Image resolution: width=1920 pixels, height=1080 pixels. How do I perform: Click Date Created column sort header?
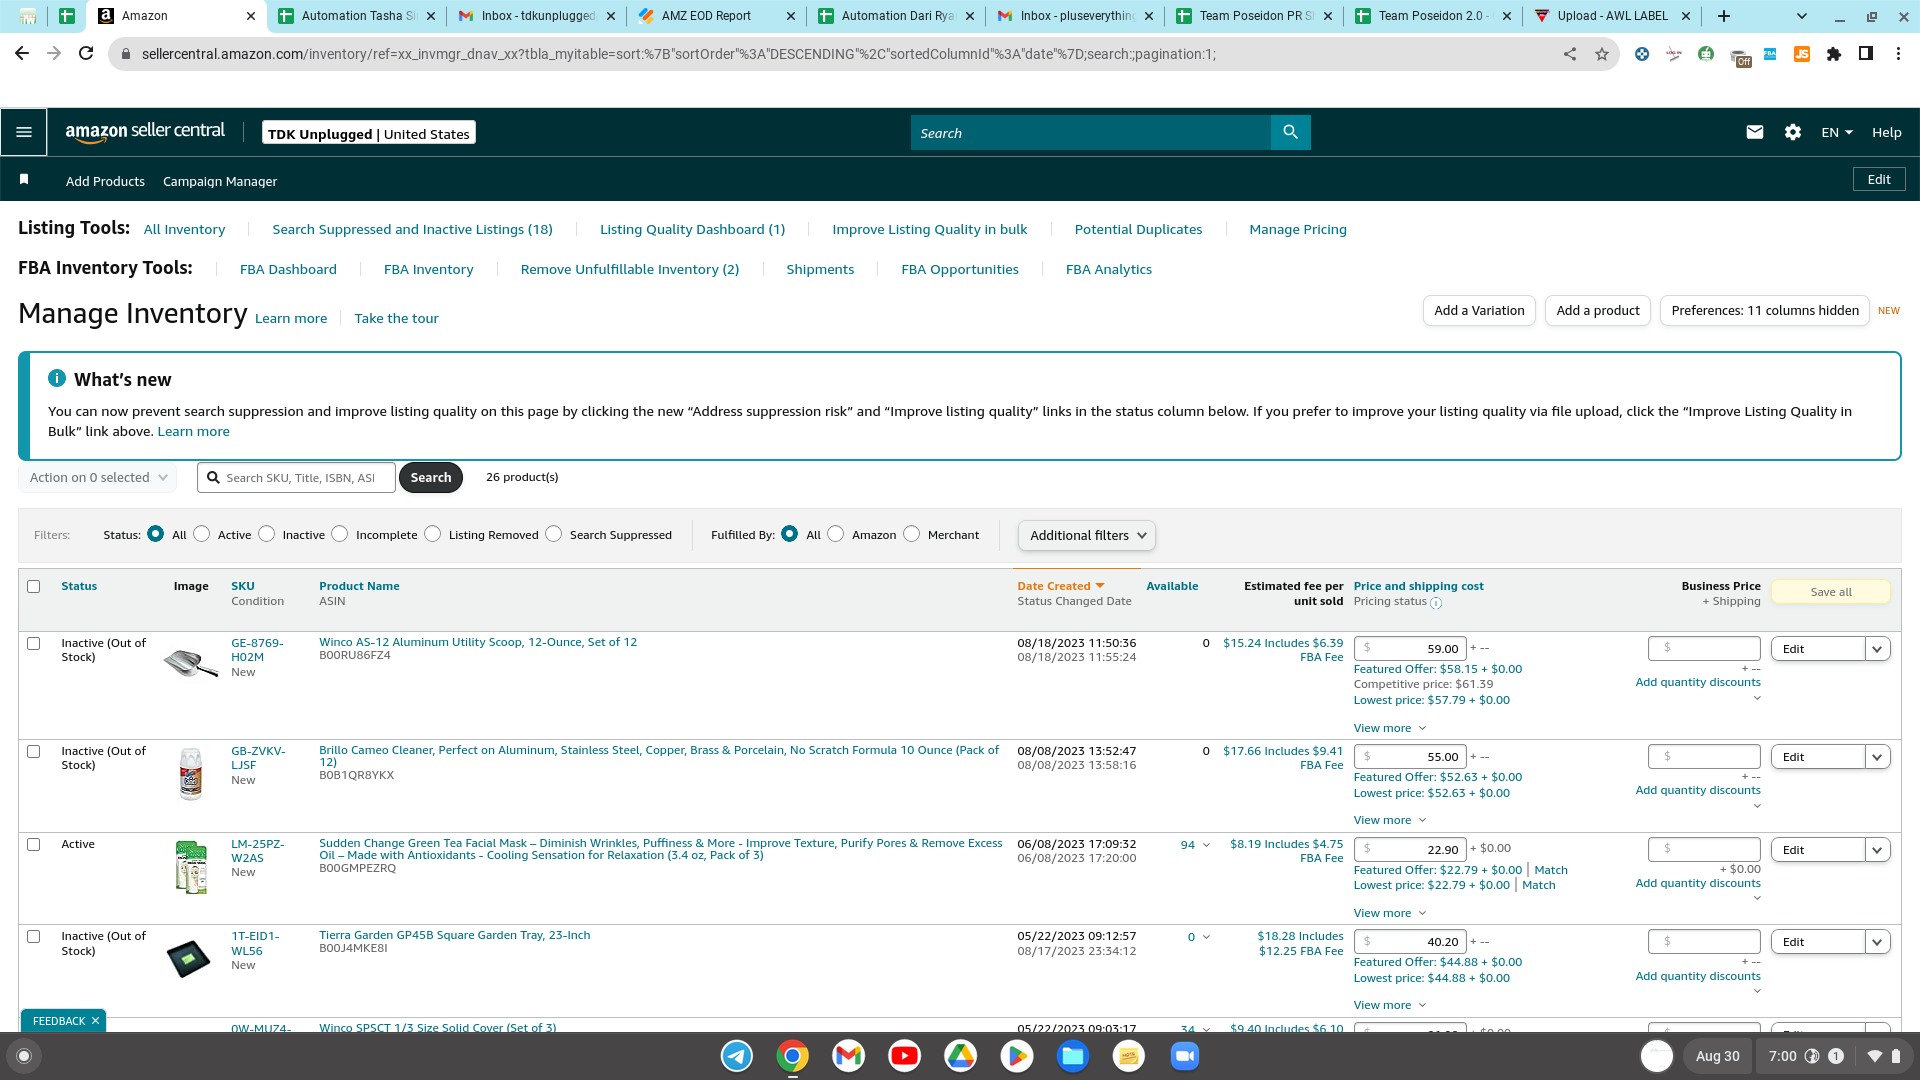coord(1060,586)
